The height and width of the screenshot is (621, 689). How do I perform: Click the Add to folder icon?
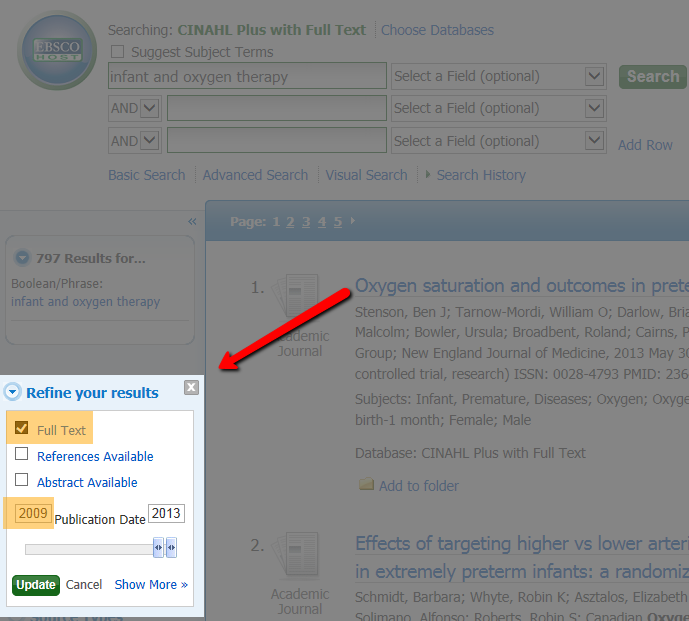tap(366, 484)
